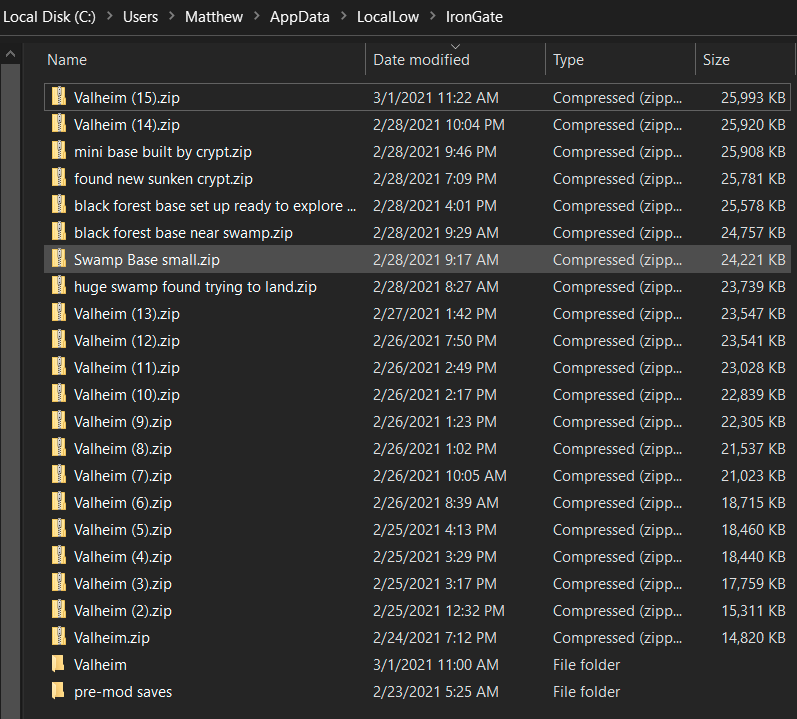Select IronGate in the address bar
Screen dimensions: 797x719
pyautogui.click(x=474, y=17)
